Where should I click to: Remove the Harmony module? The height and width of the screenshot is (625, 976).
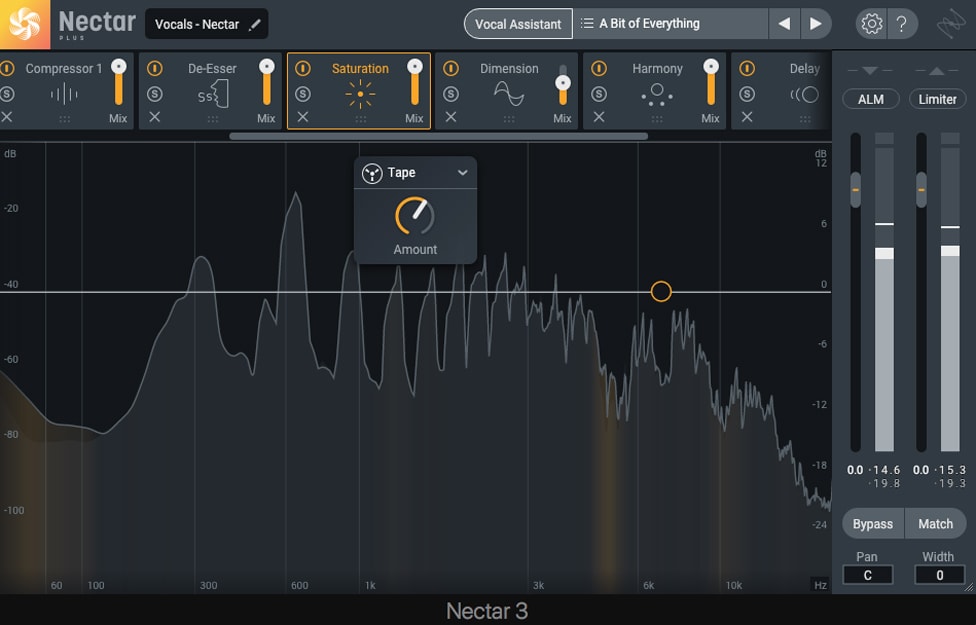click(x=599, y=116)
